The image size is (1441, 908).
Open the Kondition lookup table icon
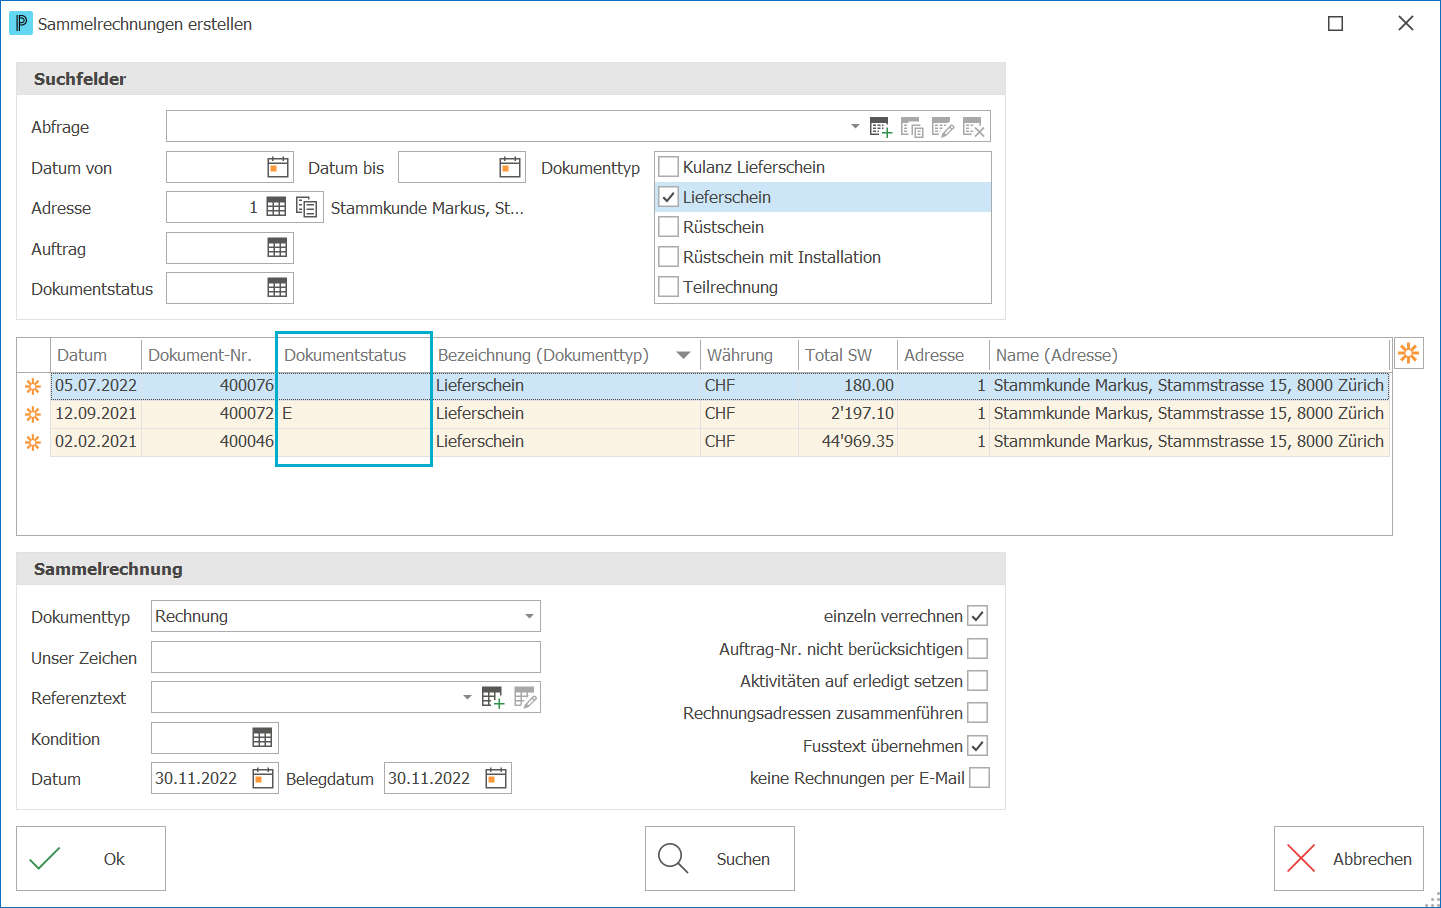tap(262, 738)
